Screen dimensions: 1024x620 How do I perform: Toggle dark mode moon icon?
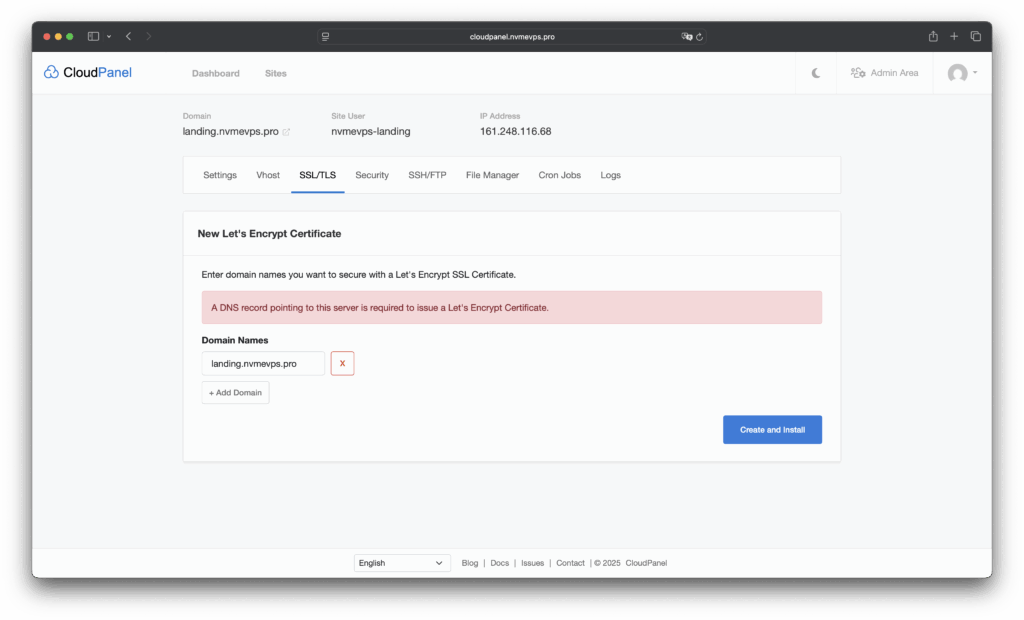(816, 73)
